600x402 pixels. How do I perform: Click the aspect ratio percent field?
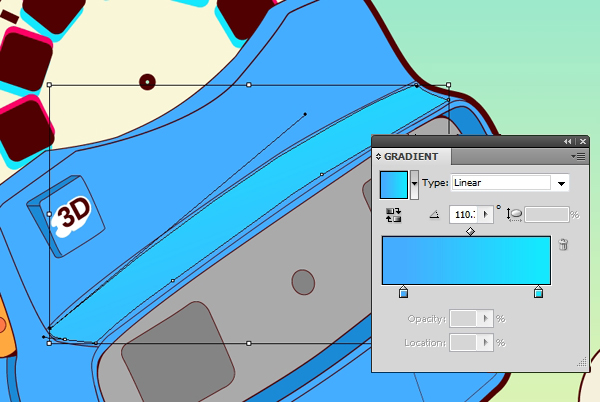546,215
